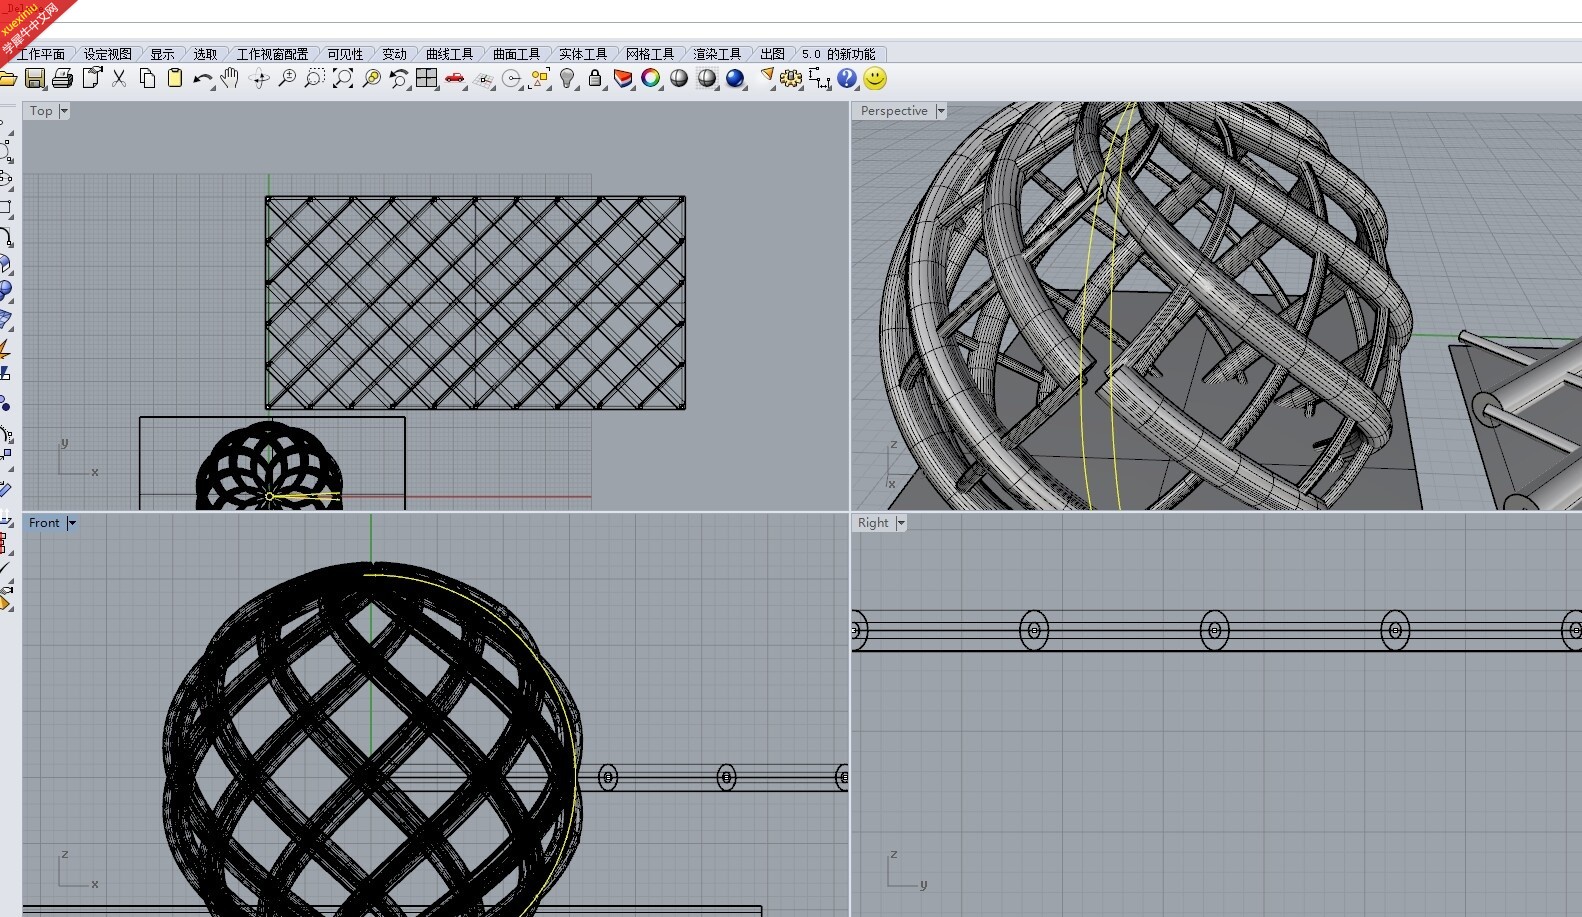This screenshot has width=1582, height=917.
Task: Open the 出图 toolbar tab
Action: click(x=772, y=54)
